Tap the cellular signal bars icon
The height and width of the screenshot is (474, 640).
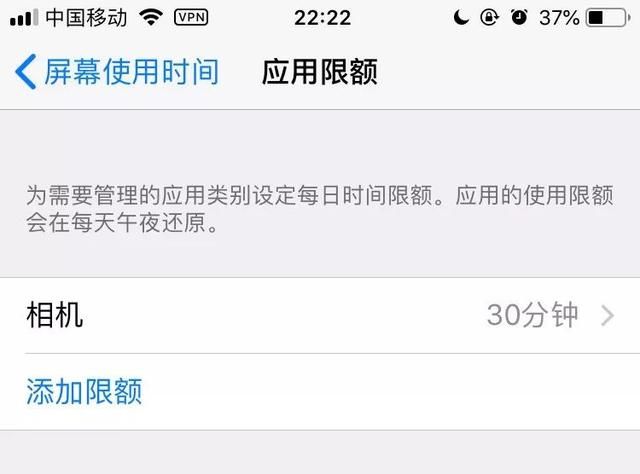[x=24, y=18]
